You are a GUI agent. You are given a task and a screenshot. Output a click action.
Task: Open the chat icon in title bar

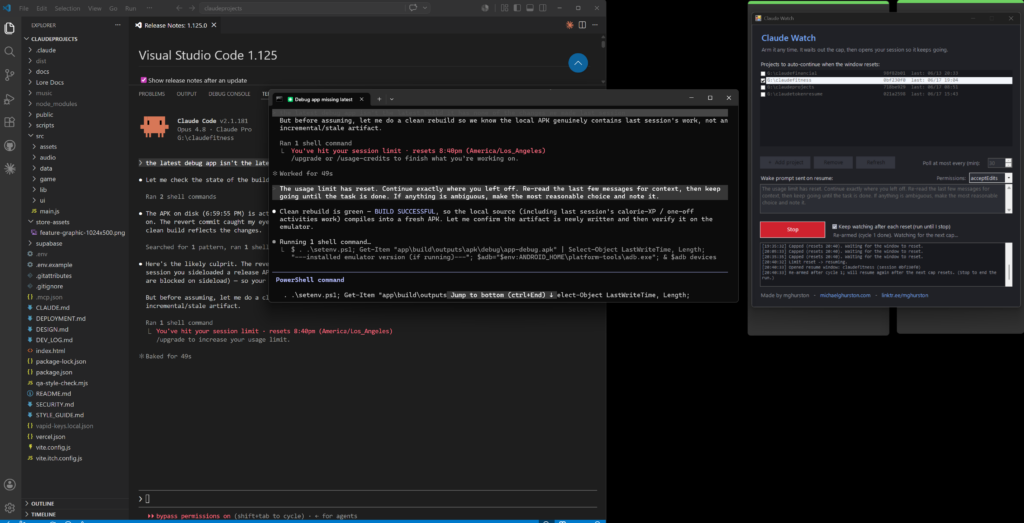point(413,8)
